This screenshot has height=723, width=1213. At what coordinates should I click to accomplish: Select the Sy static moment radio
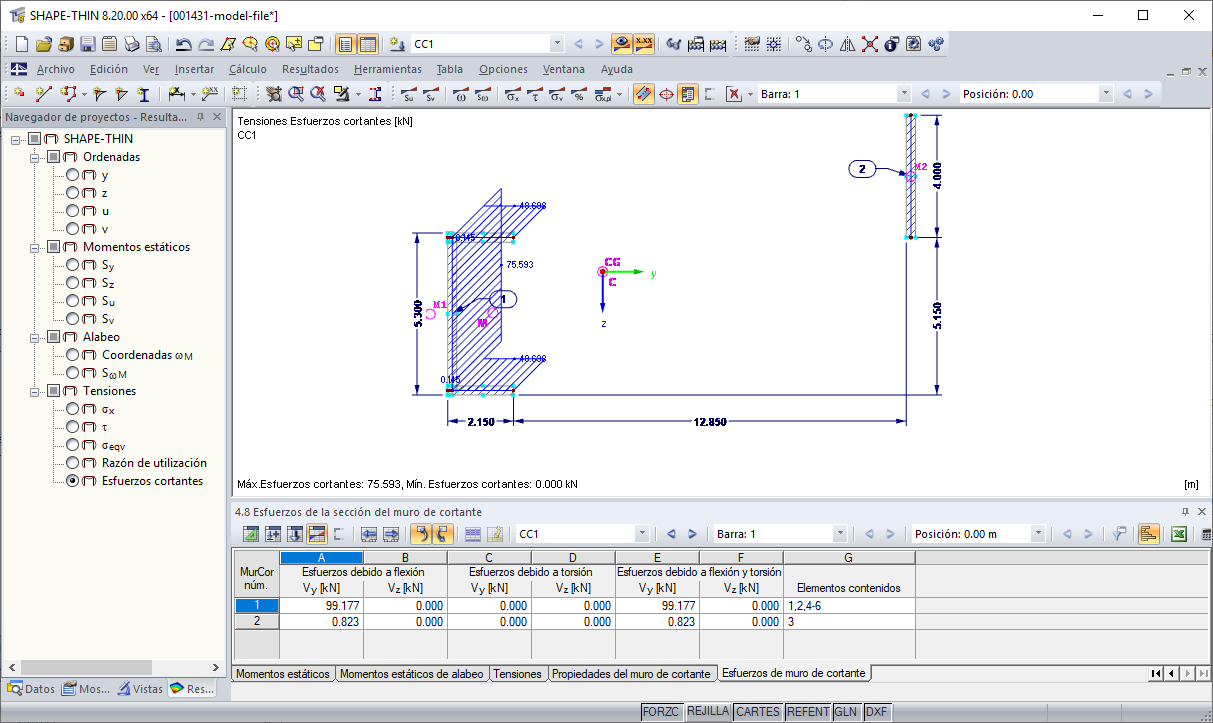72,265
